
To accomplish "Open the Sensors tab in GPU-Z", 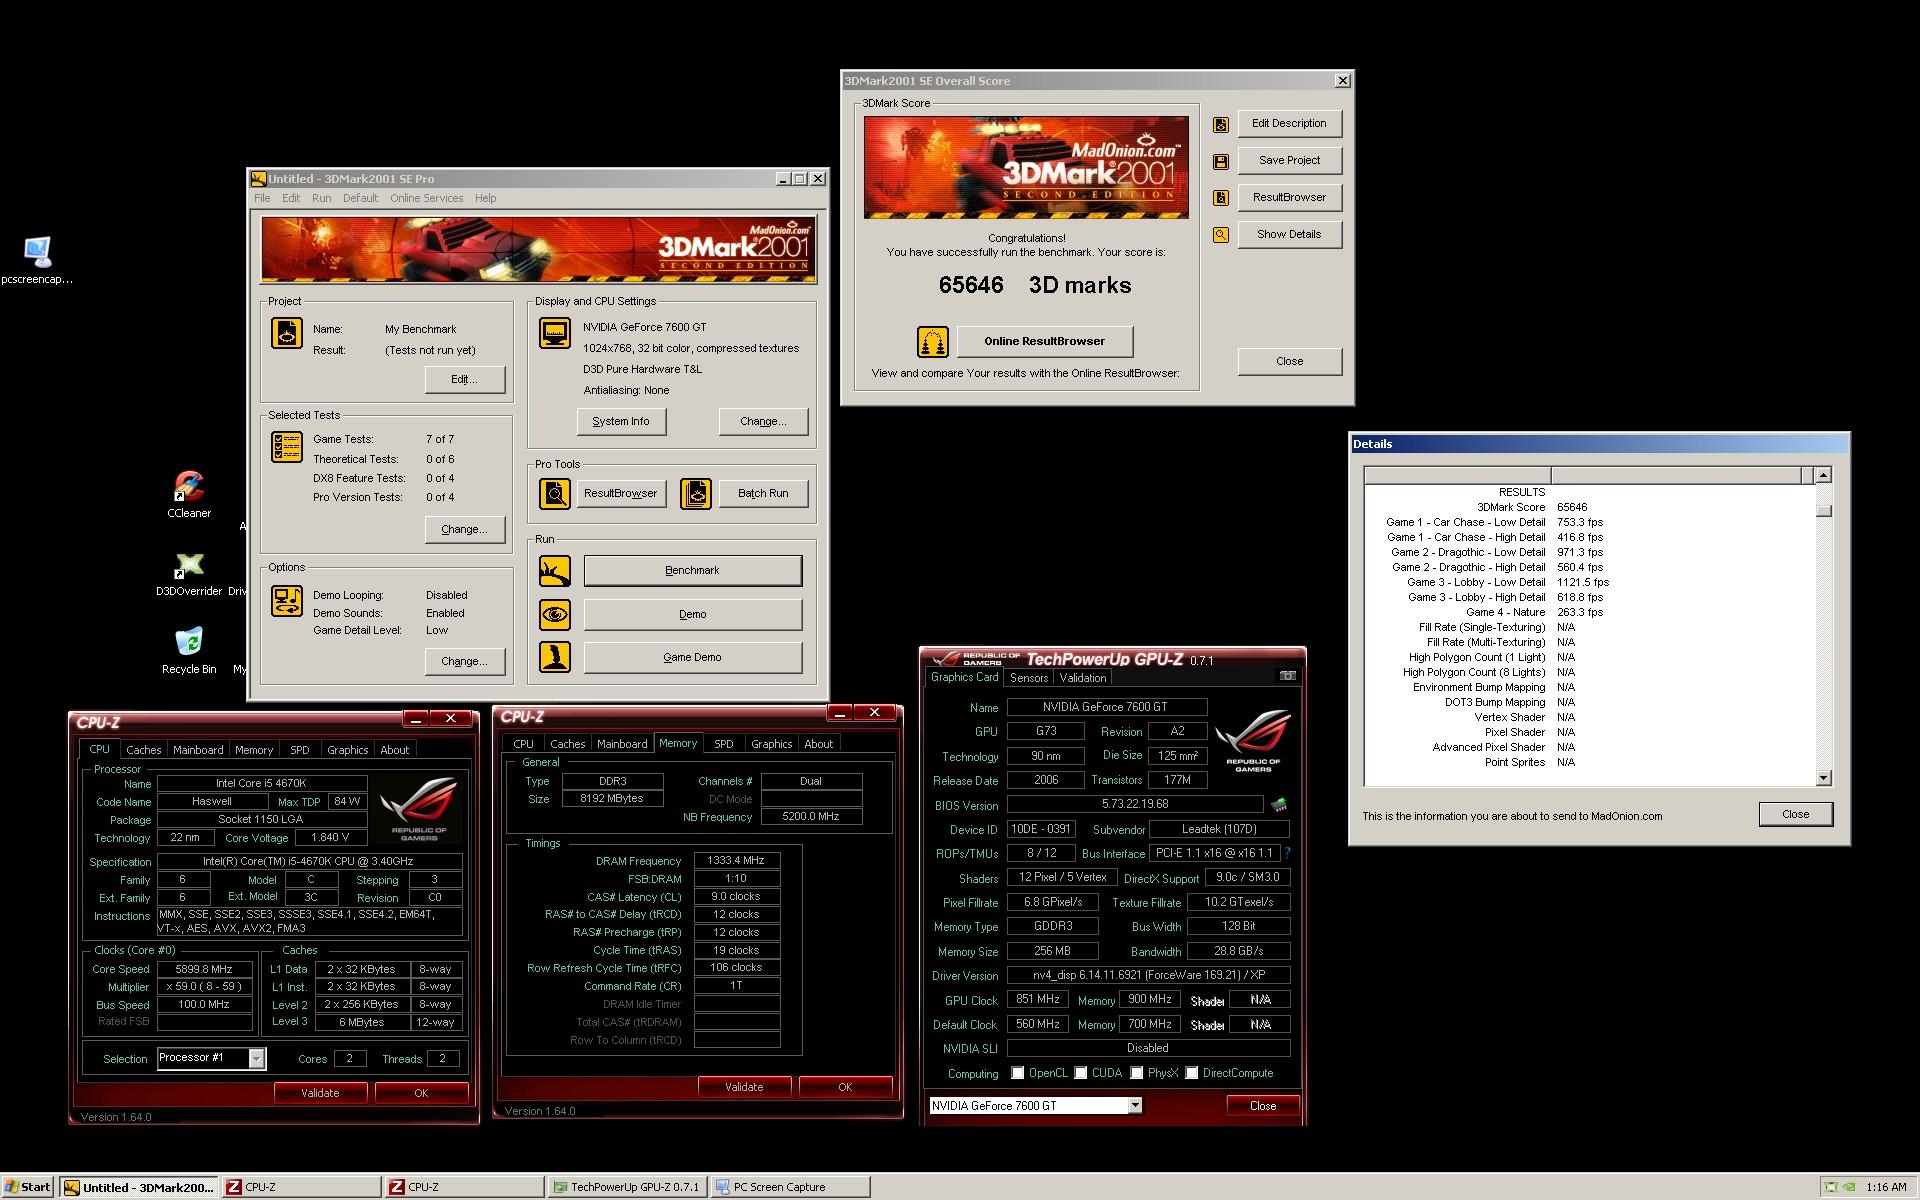I will pyautogui.click(x=1029, y=678).
